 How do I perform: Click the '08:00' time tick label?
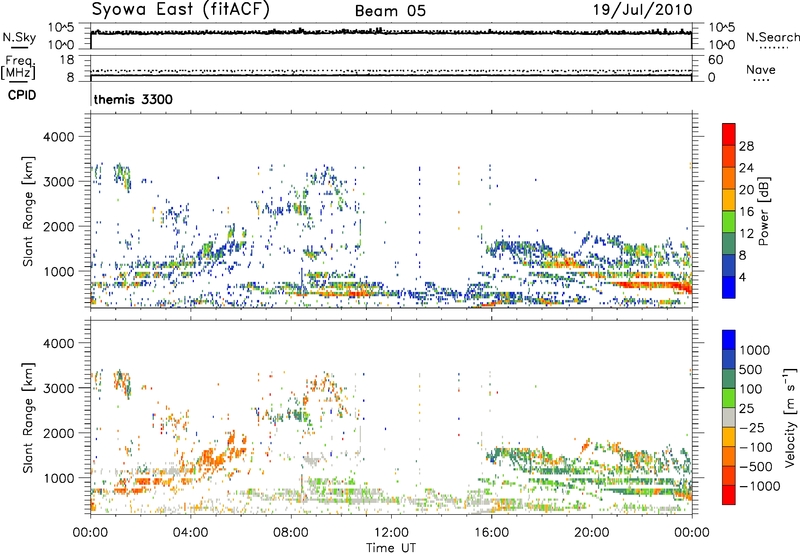pyautogui.click(x=291, y=533)
